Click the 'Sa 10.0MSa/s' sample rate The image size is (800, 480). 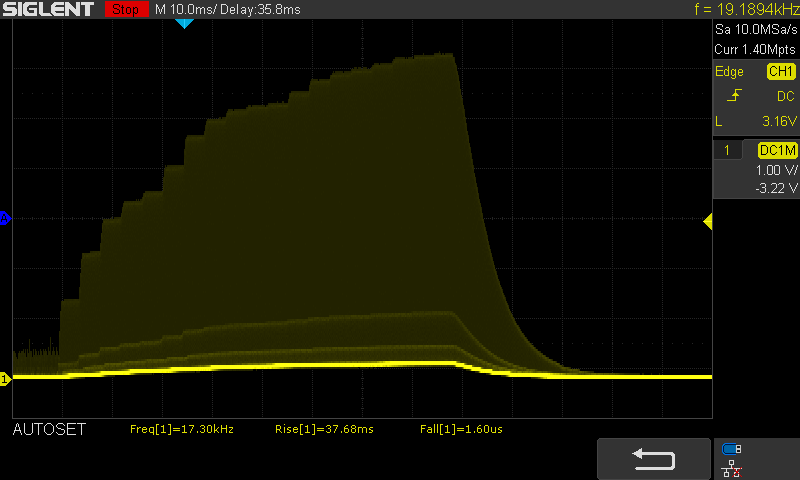(756, 30)
